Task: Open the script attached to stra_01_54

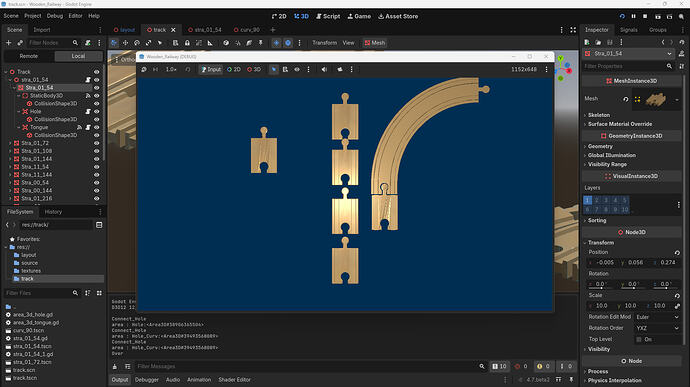Action: (x=88, y=80)
